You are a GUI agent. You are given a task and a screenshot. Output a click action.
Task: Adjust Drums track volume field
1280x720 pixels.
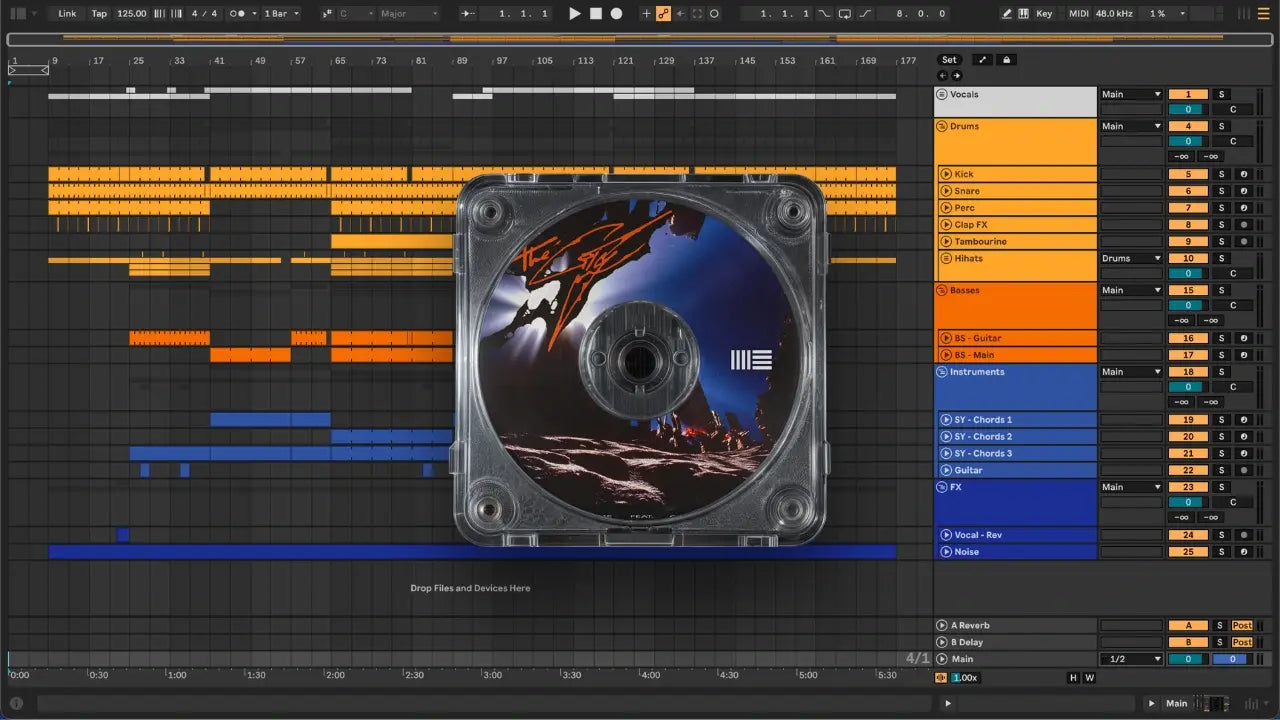(x=1188, y=141)
